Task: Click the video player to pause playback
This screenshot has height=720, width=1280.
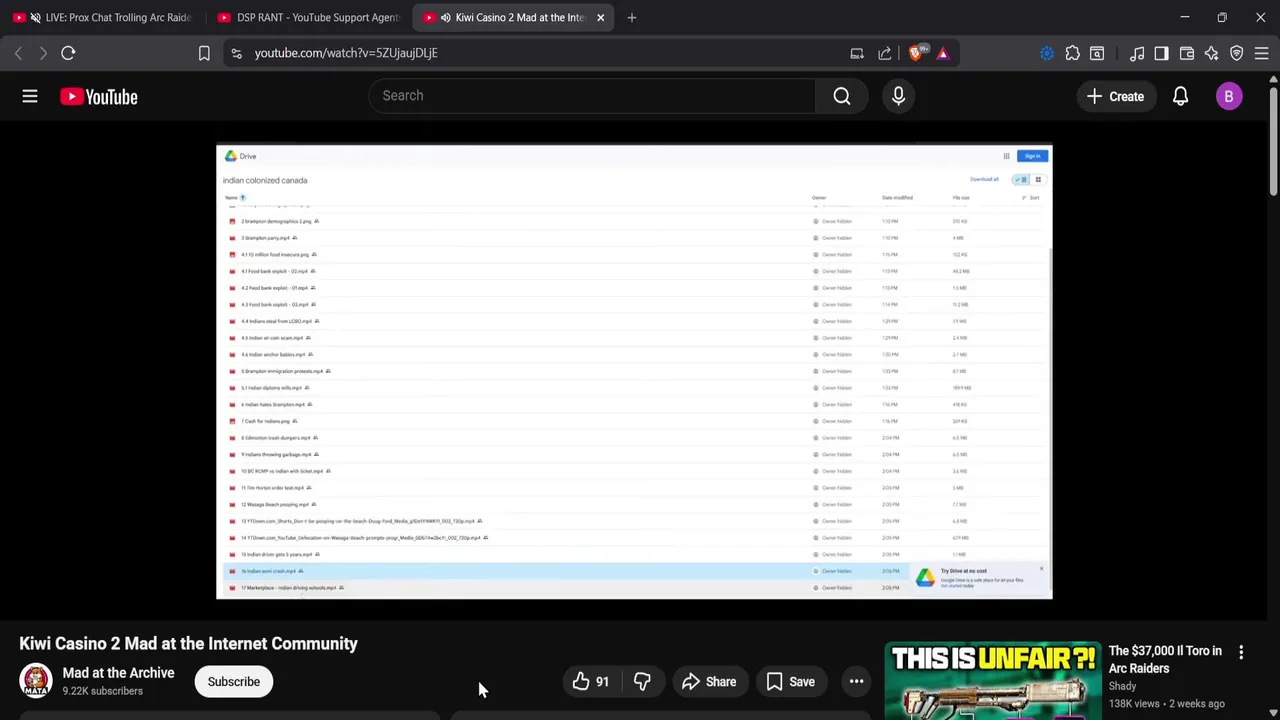Action: [x=634, y=372]
